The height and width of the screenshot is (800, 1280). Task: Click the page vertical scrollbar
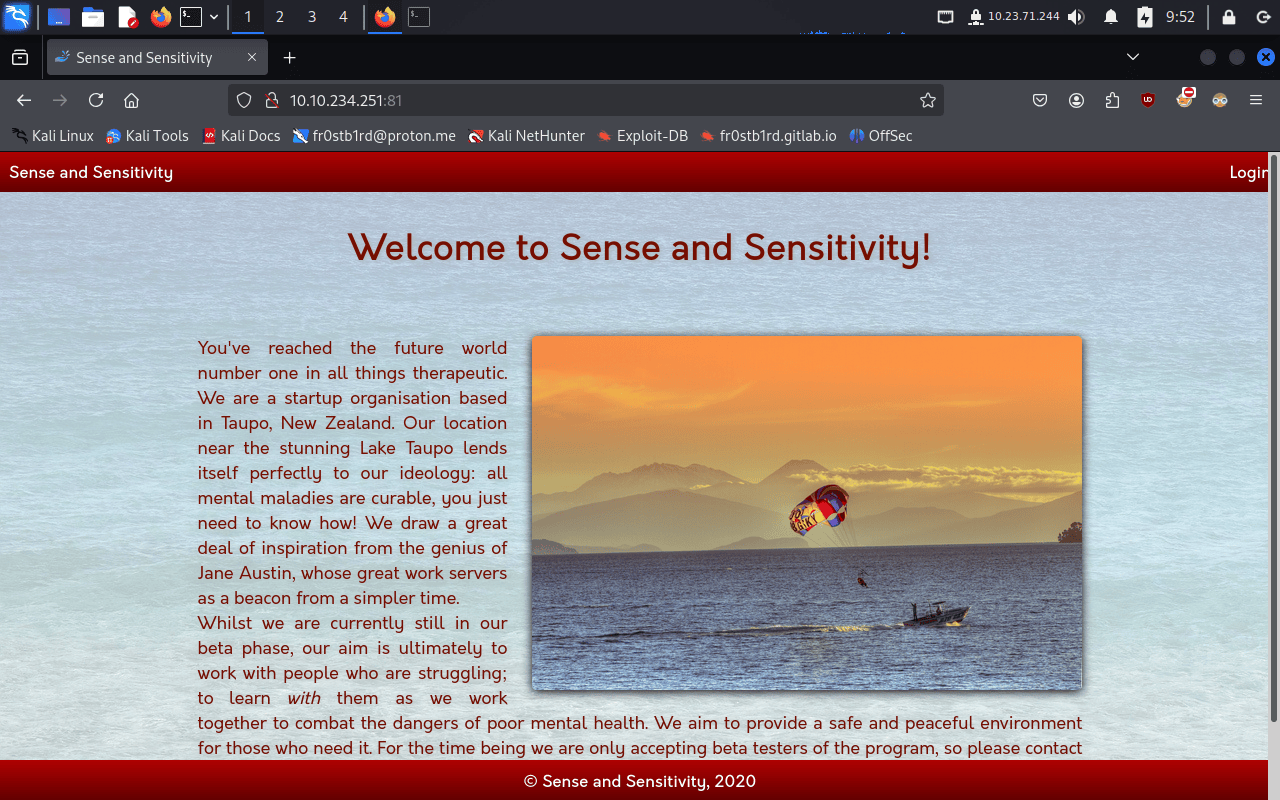coord(1273,440)
